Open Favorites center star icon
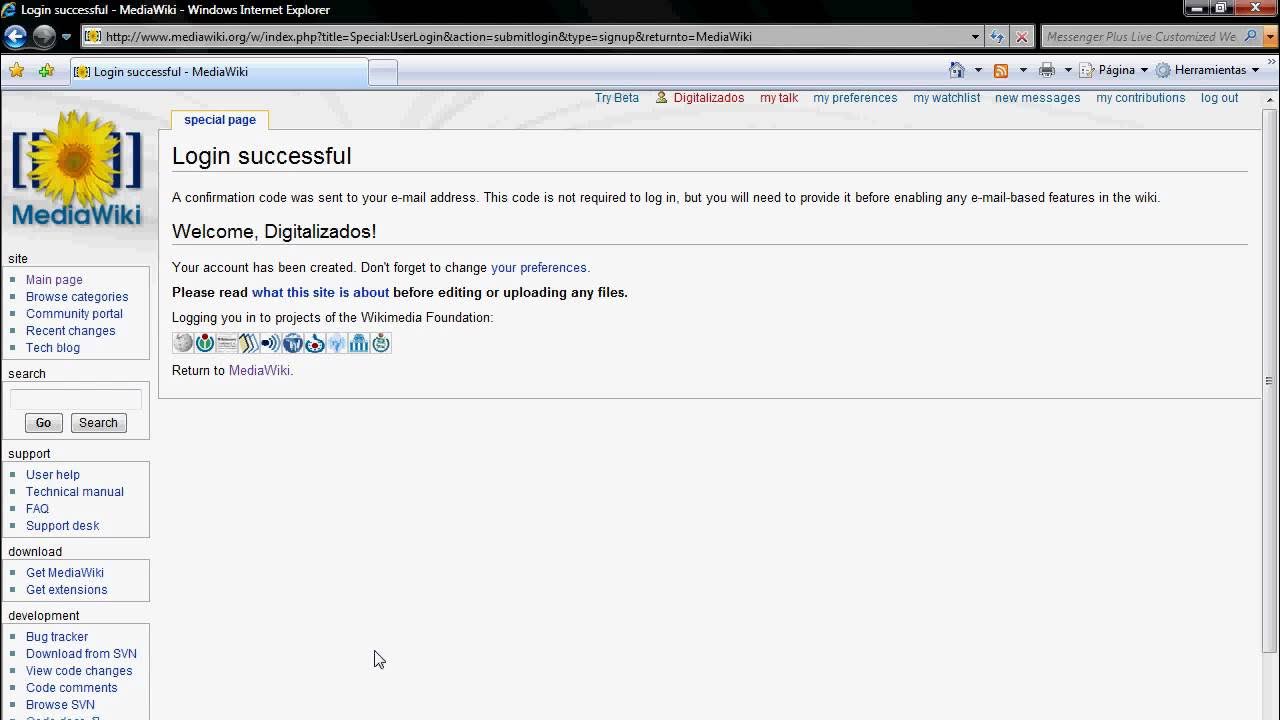The height and width of the screenshot is (720, 1280). (16, 70)
